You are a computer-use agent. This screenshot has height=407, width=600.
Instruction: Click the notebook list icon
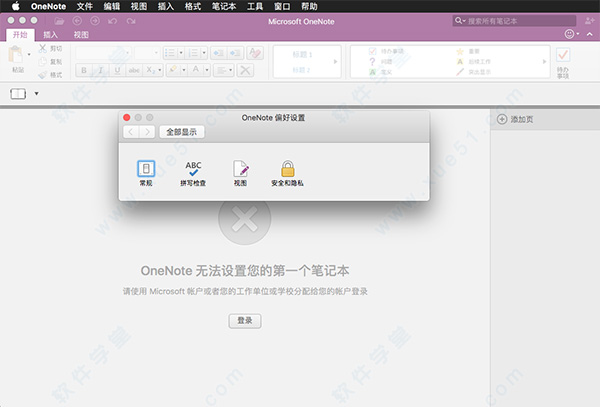click(18, 93)
